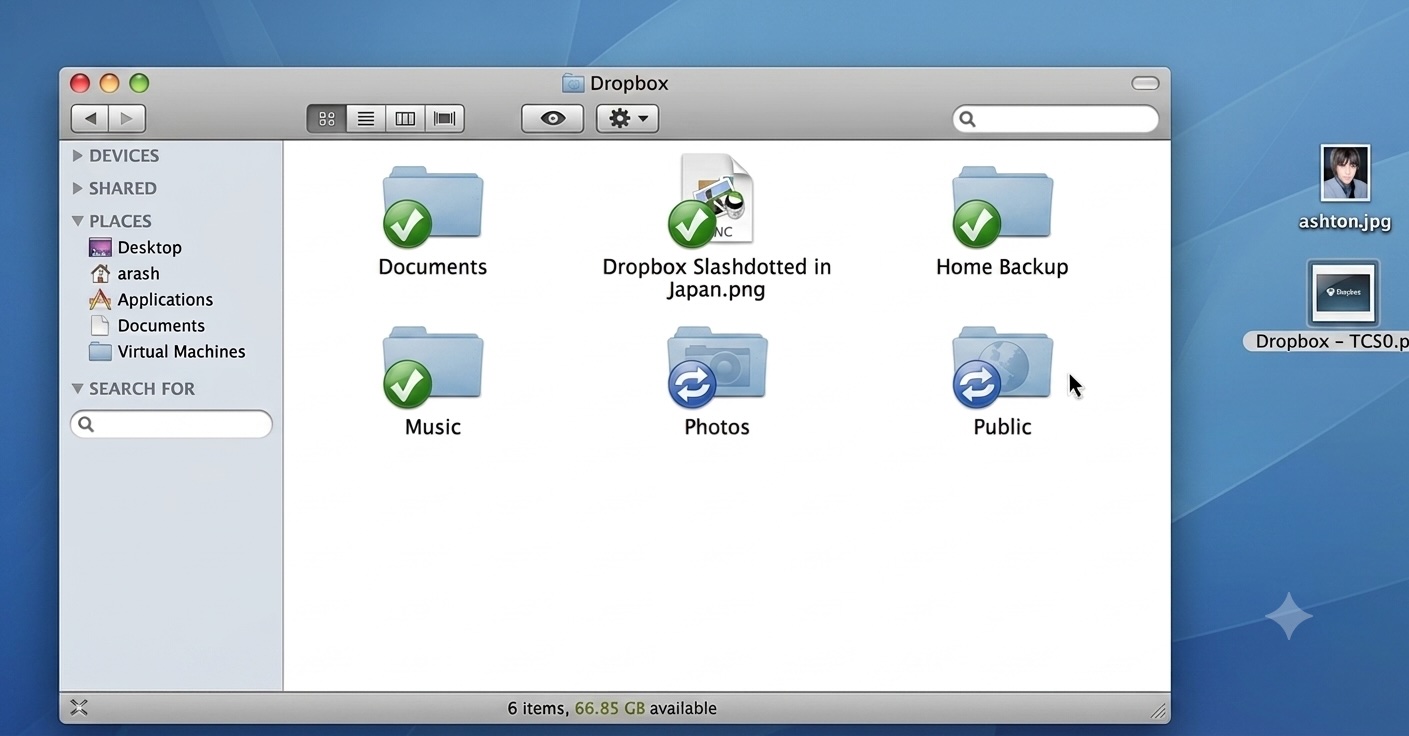Click the Dropbox folder icon in title bar
The height and width of the screenshot is (736, 1409).
coord(573,83)
